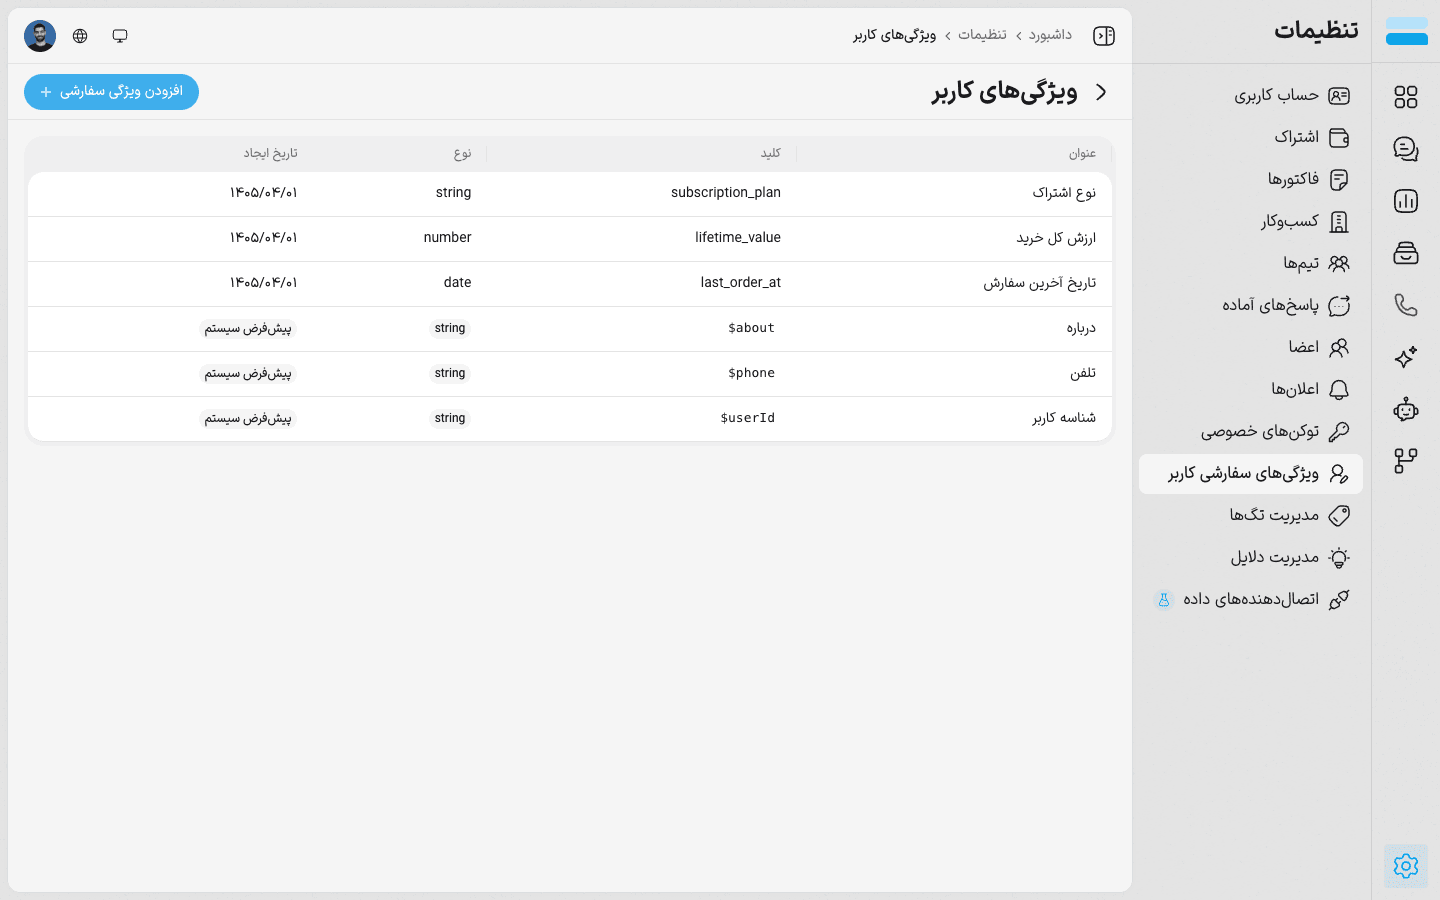Screen dimensions: 1440x900
Task: Click پیش‌فرض سیستم badge in $about row
Action: pos(248,328)
